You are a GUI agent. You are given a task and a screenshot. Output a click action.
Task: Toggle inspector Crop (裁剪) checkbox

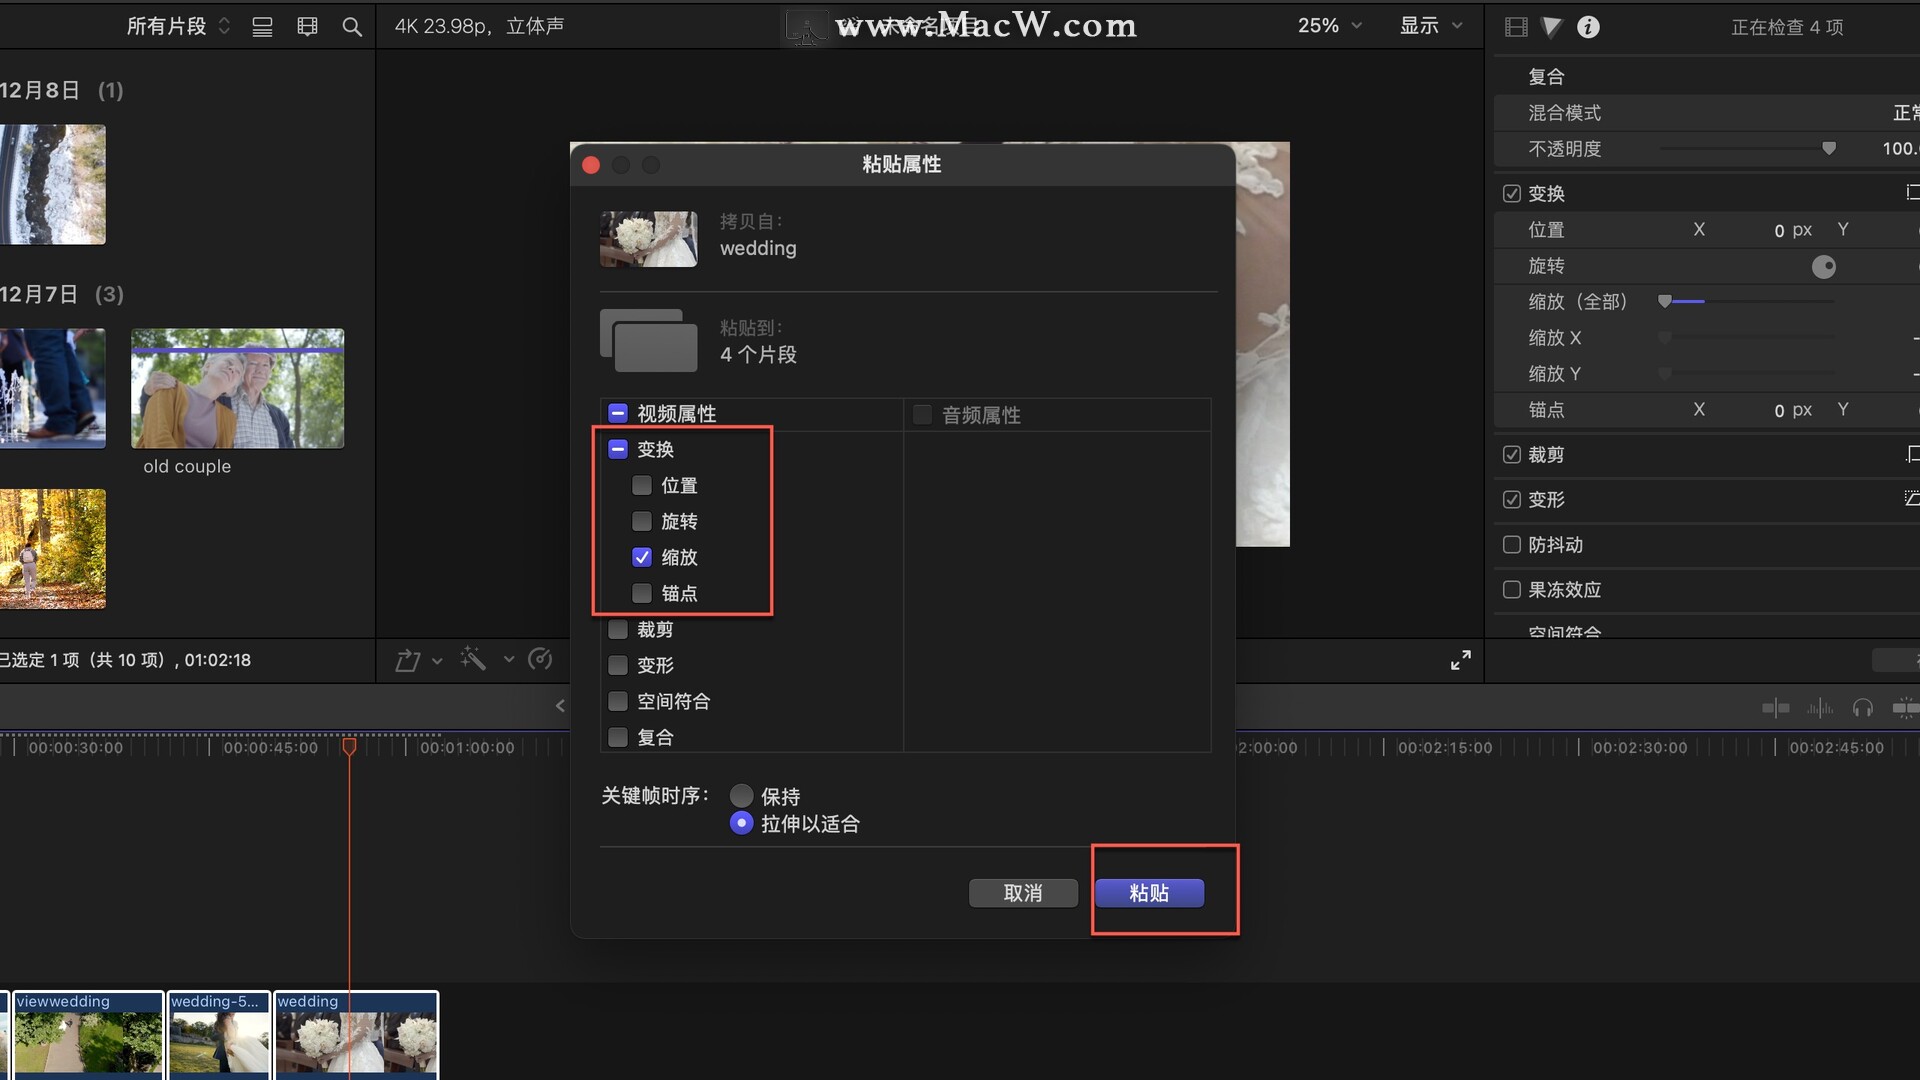coord(1512,454)
